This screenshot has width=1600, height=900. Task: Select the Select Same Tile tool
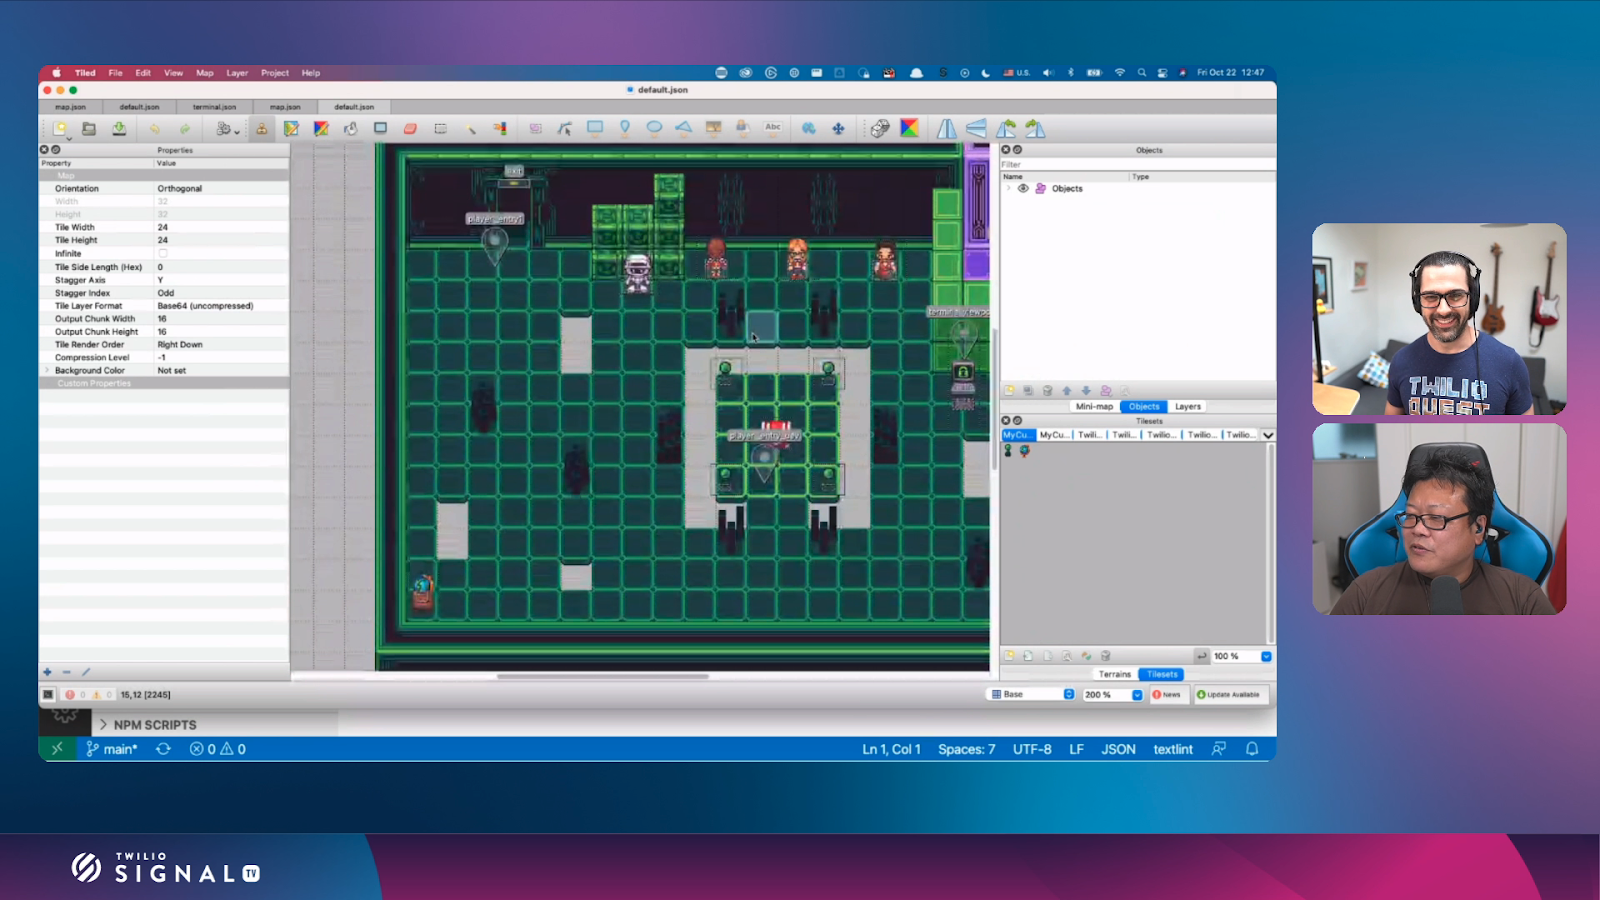(500, 128)
